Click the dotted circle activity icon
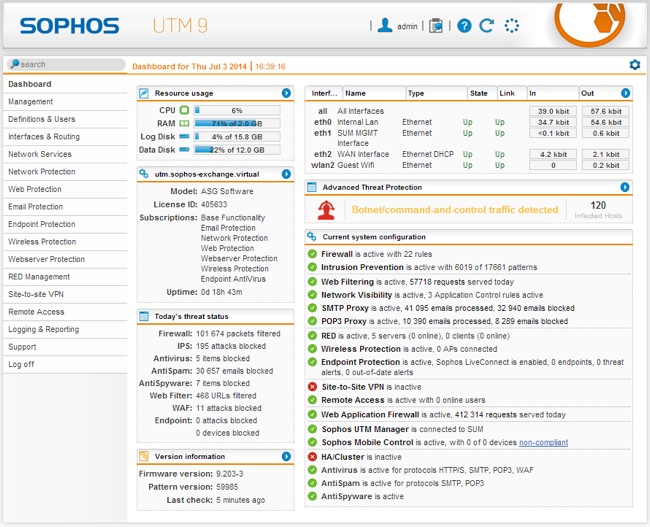Image resolution: width=650 pixels, height=527 pixels. click(x=512, y=25)
